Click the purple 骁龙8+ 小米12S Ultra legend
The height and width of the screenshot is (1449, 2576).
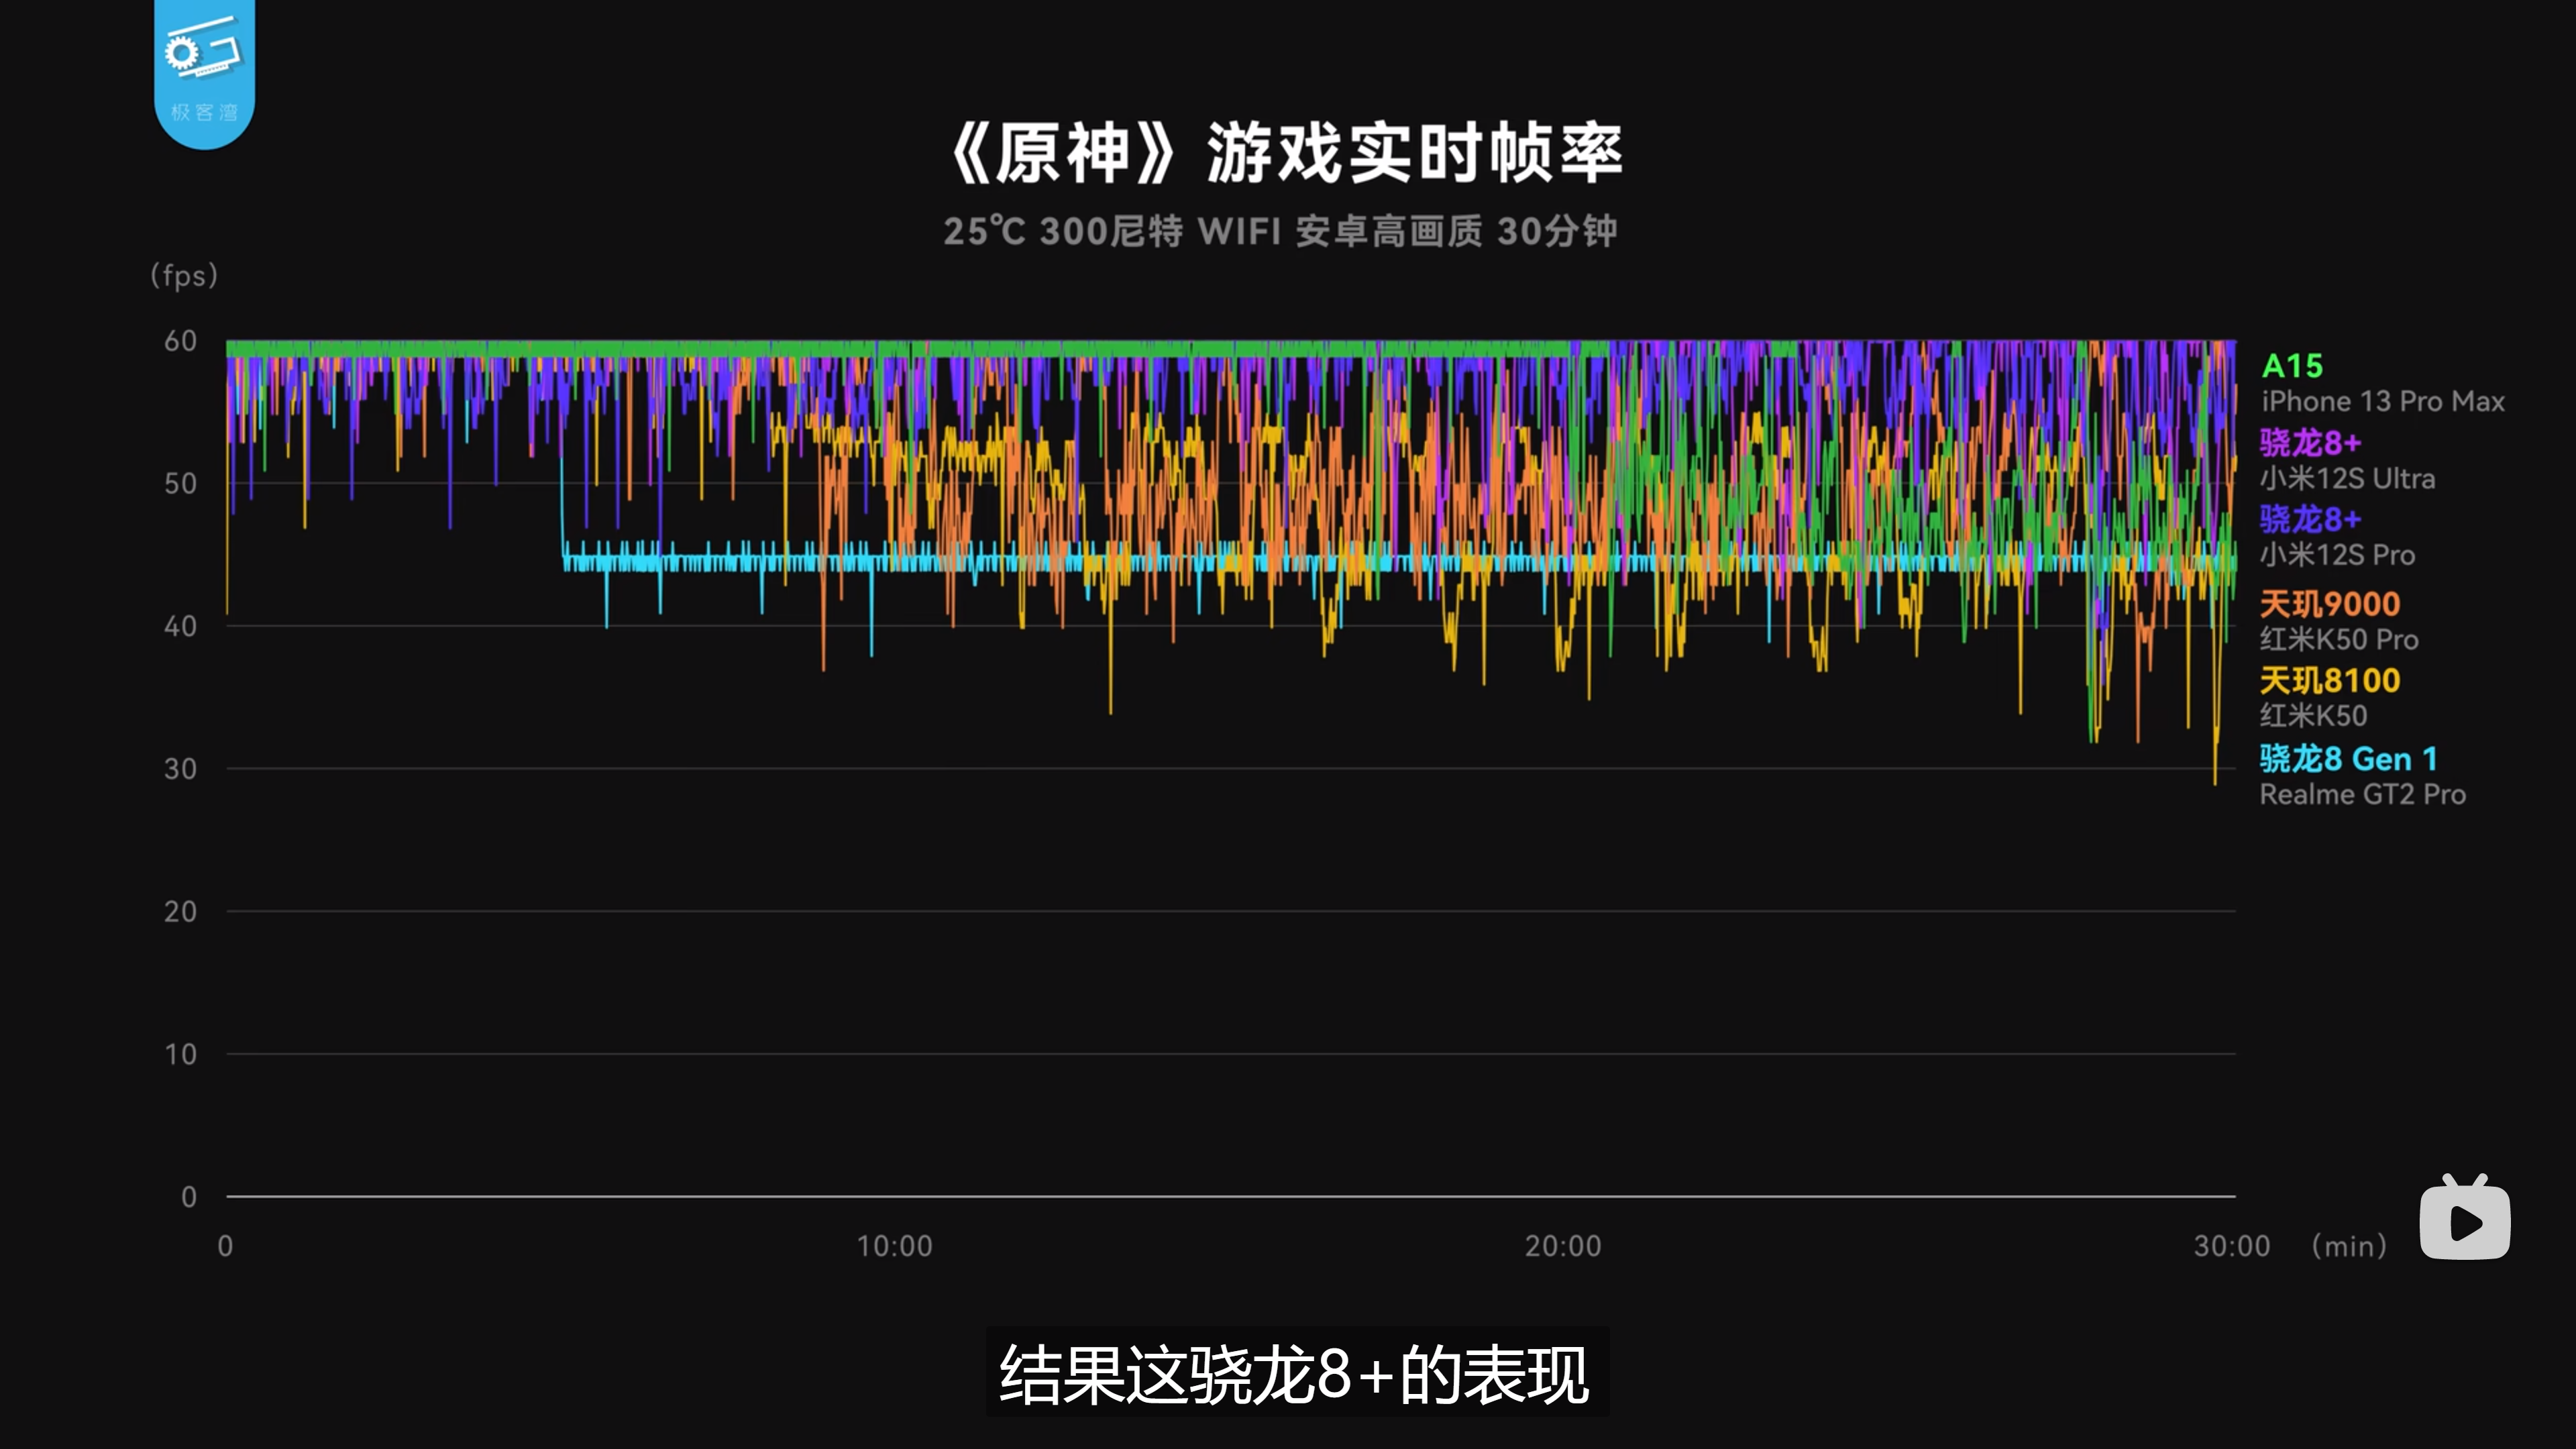click(2310, 443)
